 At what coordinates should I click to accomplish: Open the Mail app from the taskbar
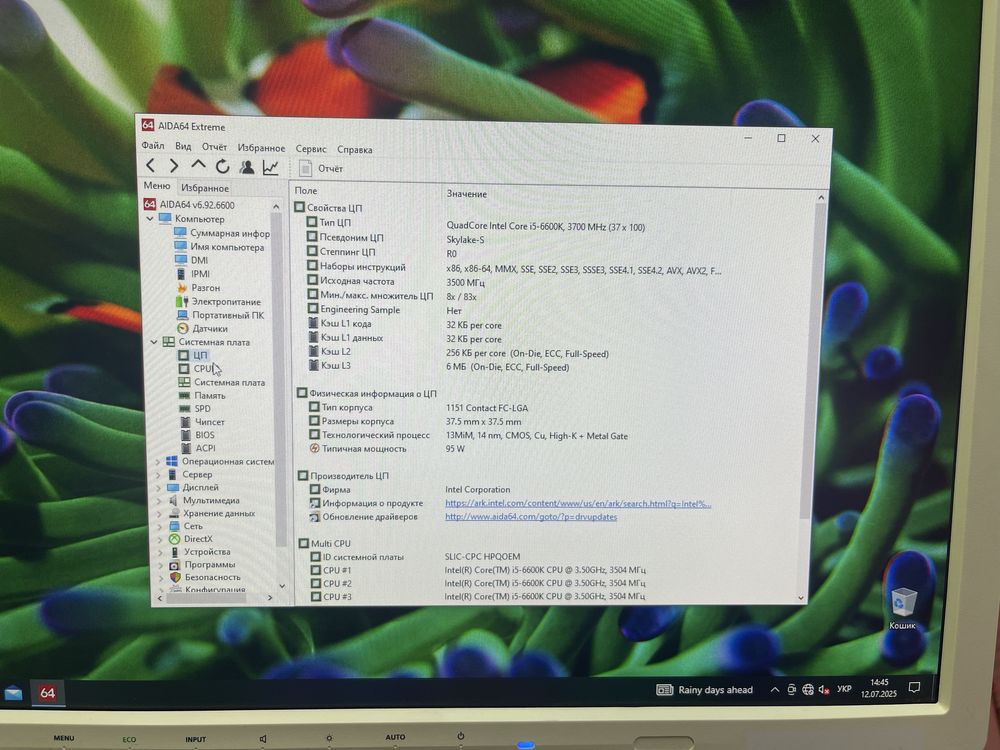pyautogui.click(x=13, y=693)
